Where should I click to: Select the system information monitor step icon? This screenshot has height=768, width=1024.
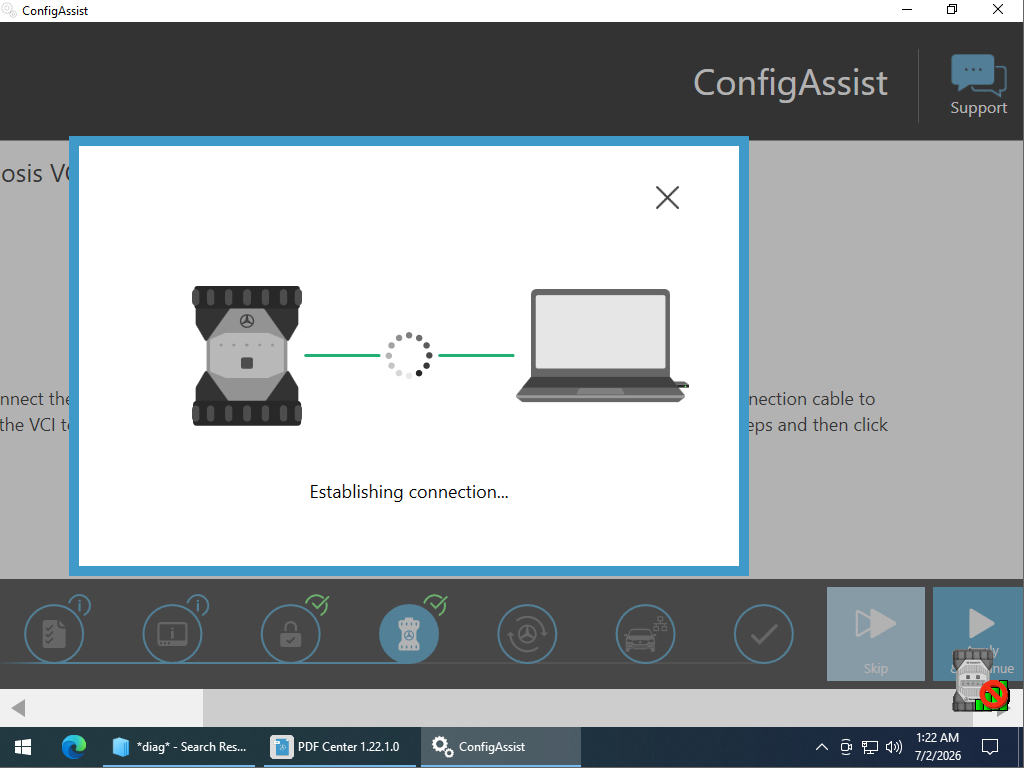click(172, 633)
